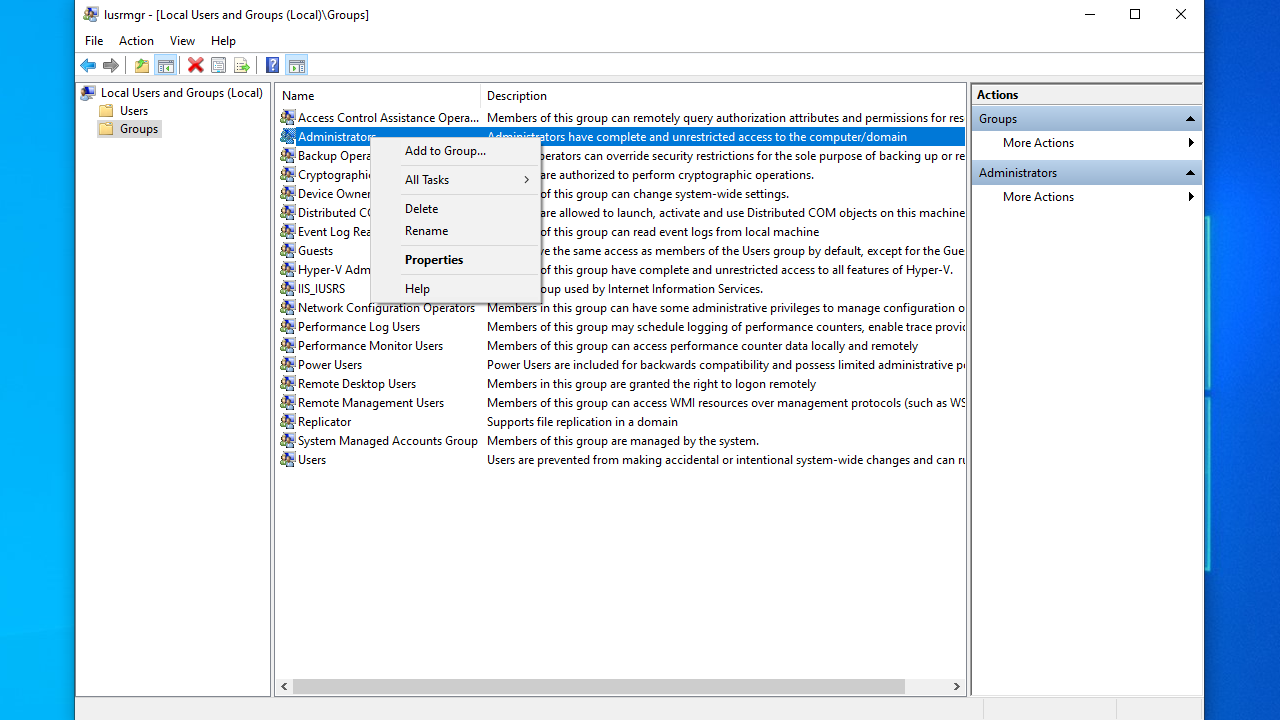
Task: Expand the All Tasks submenu
Action: click(465, 180)
